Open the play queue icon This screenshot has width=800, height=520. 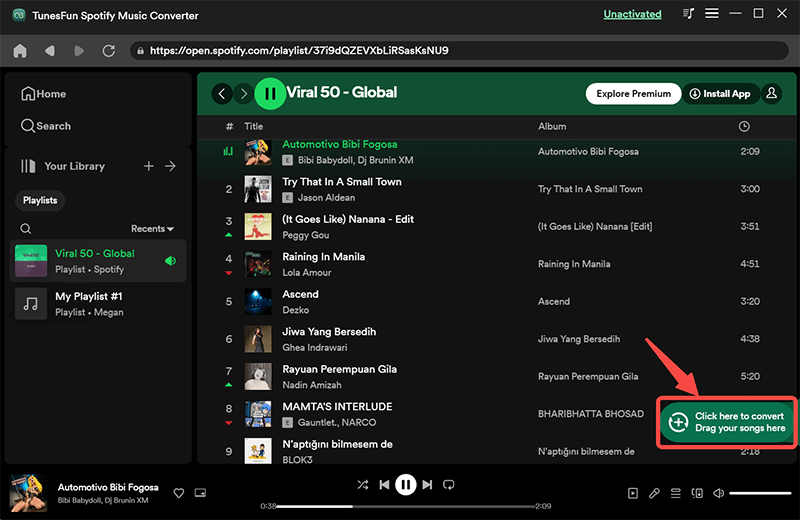pos(676,493)
